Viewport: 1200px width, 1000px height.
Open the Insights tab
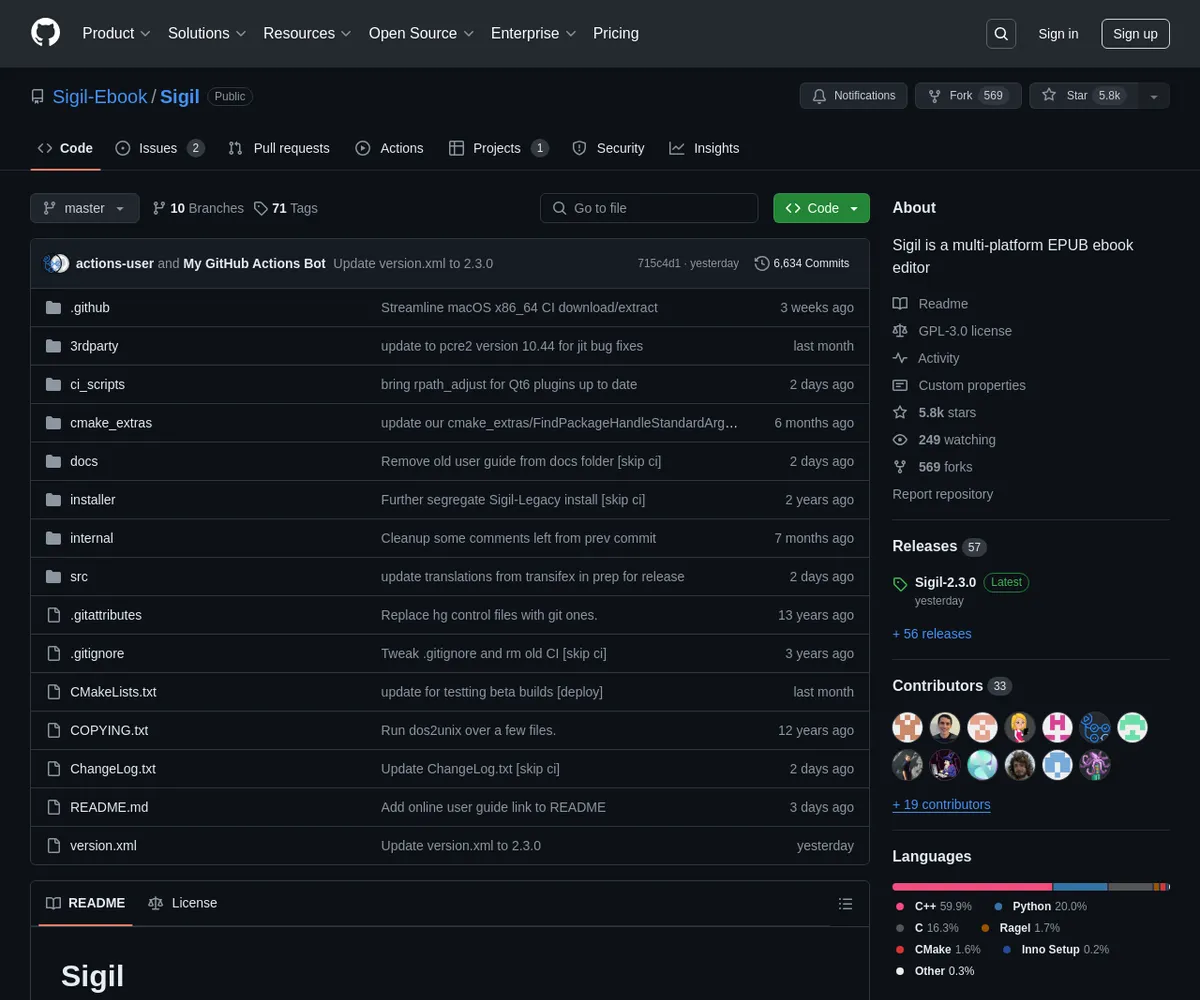tap(704, 148)
